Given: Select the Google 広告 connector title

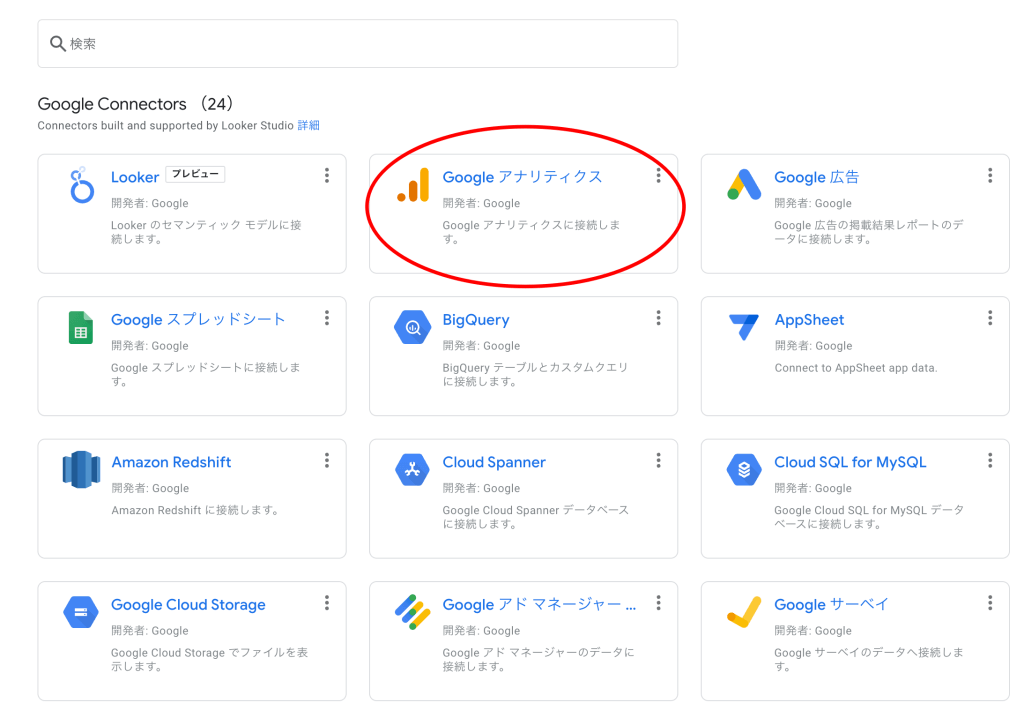Looking at the screenshot, I should pos(816,177).
